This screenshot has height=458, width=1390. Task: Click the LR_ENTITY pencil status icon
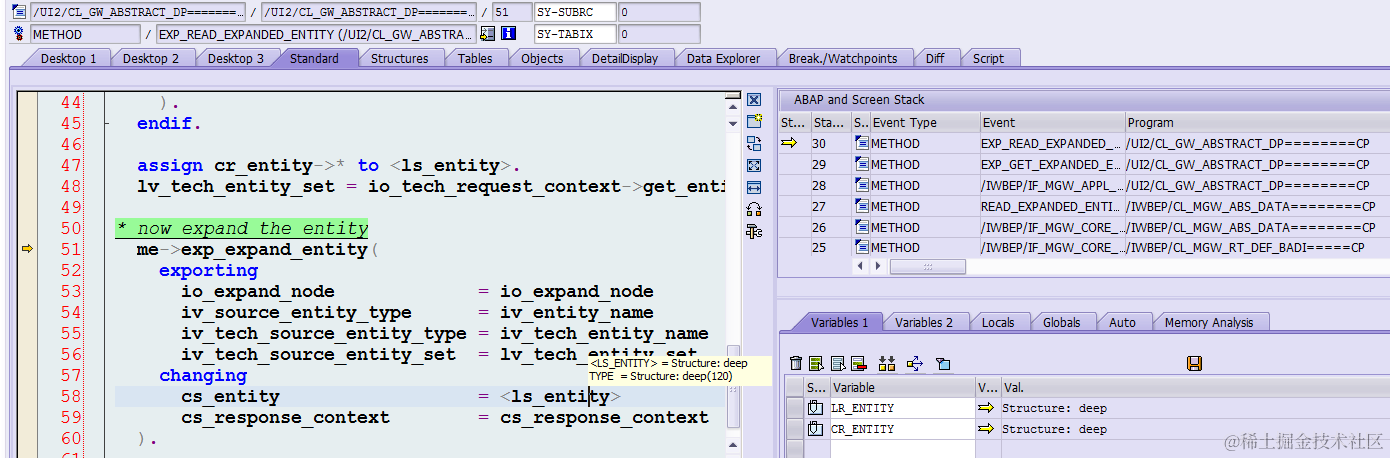814,408
